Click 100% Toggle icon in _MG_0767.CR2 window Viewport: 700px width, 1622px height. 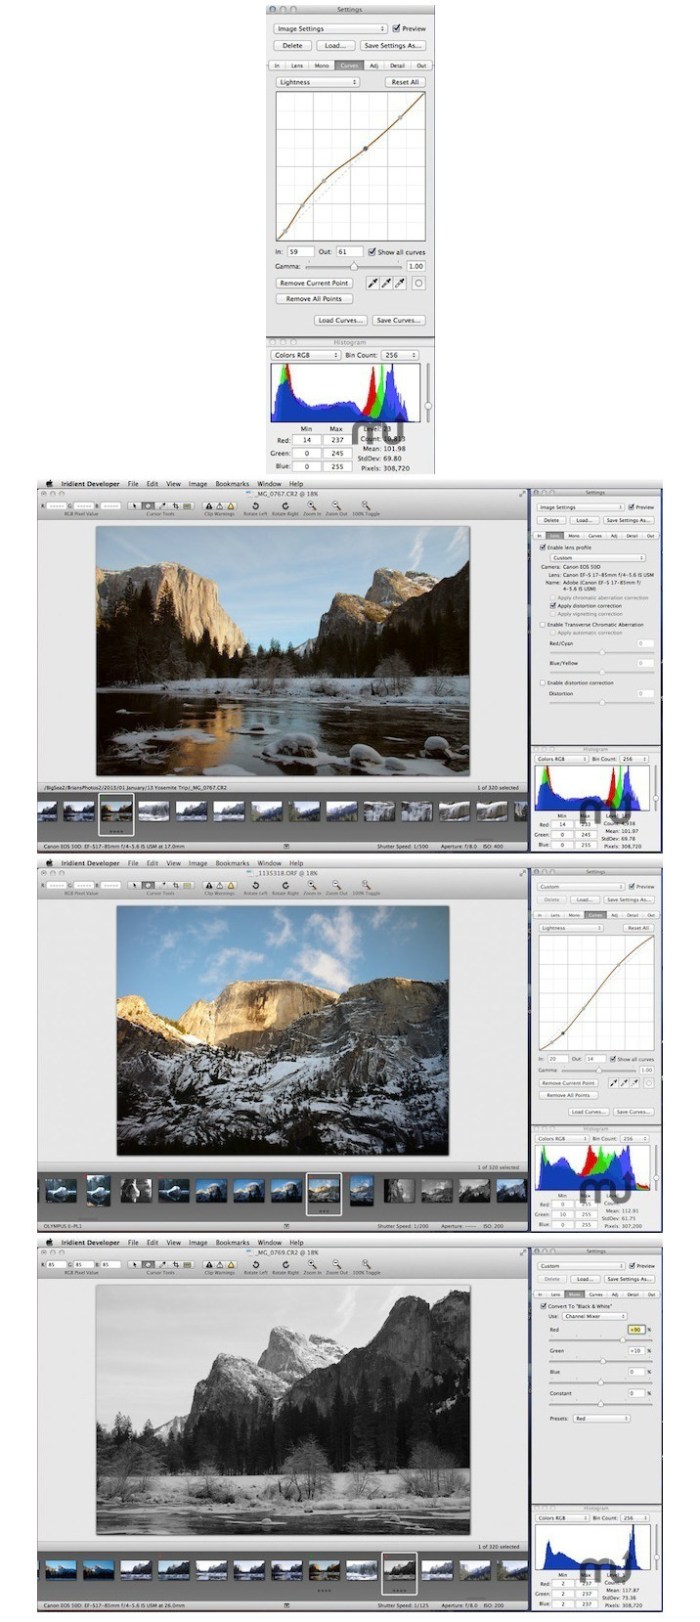pyautogui.click(x=365, y=506)
